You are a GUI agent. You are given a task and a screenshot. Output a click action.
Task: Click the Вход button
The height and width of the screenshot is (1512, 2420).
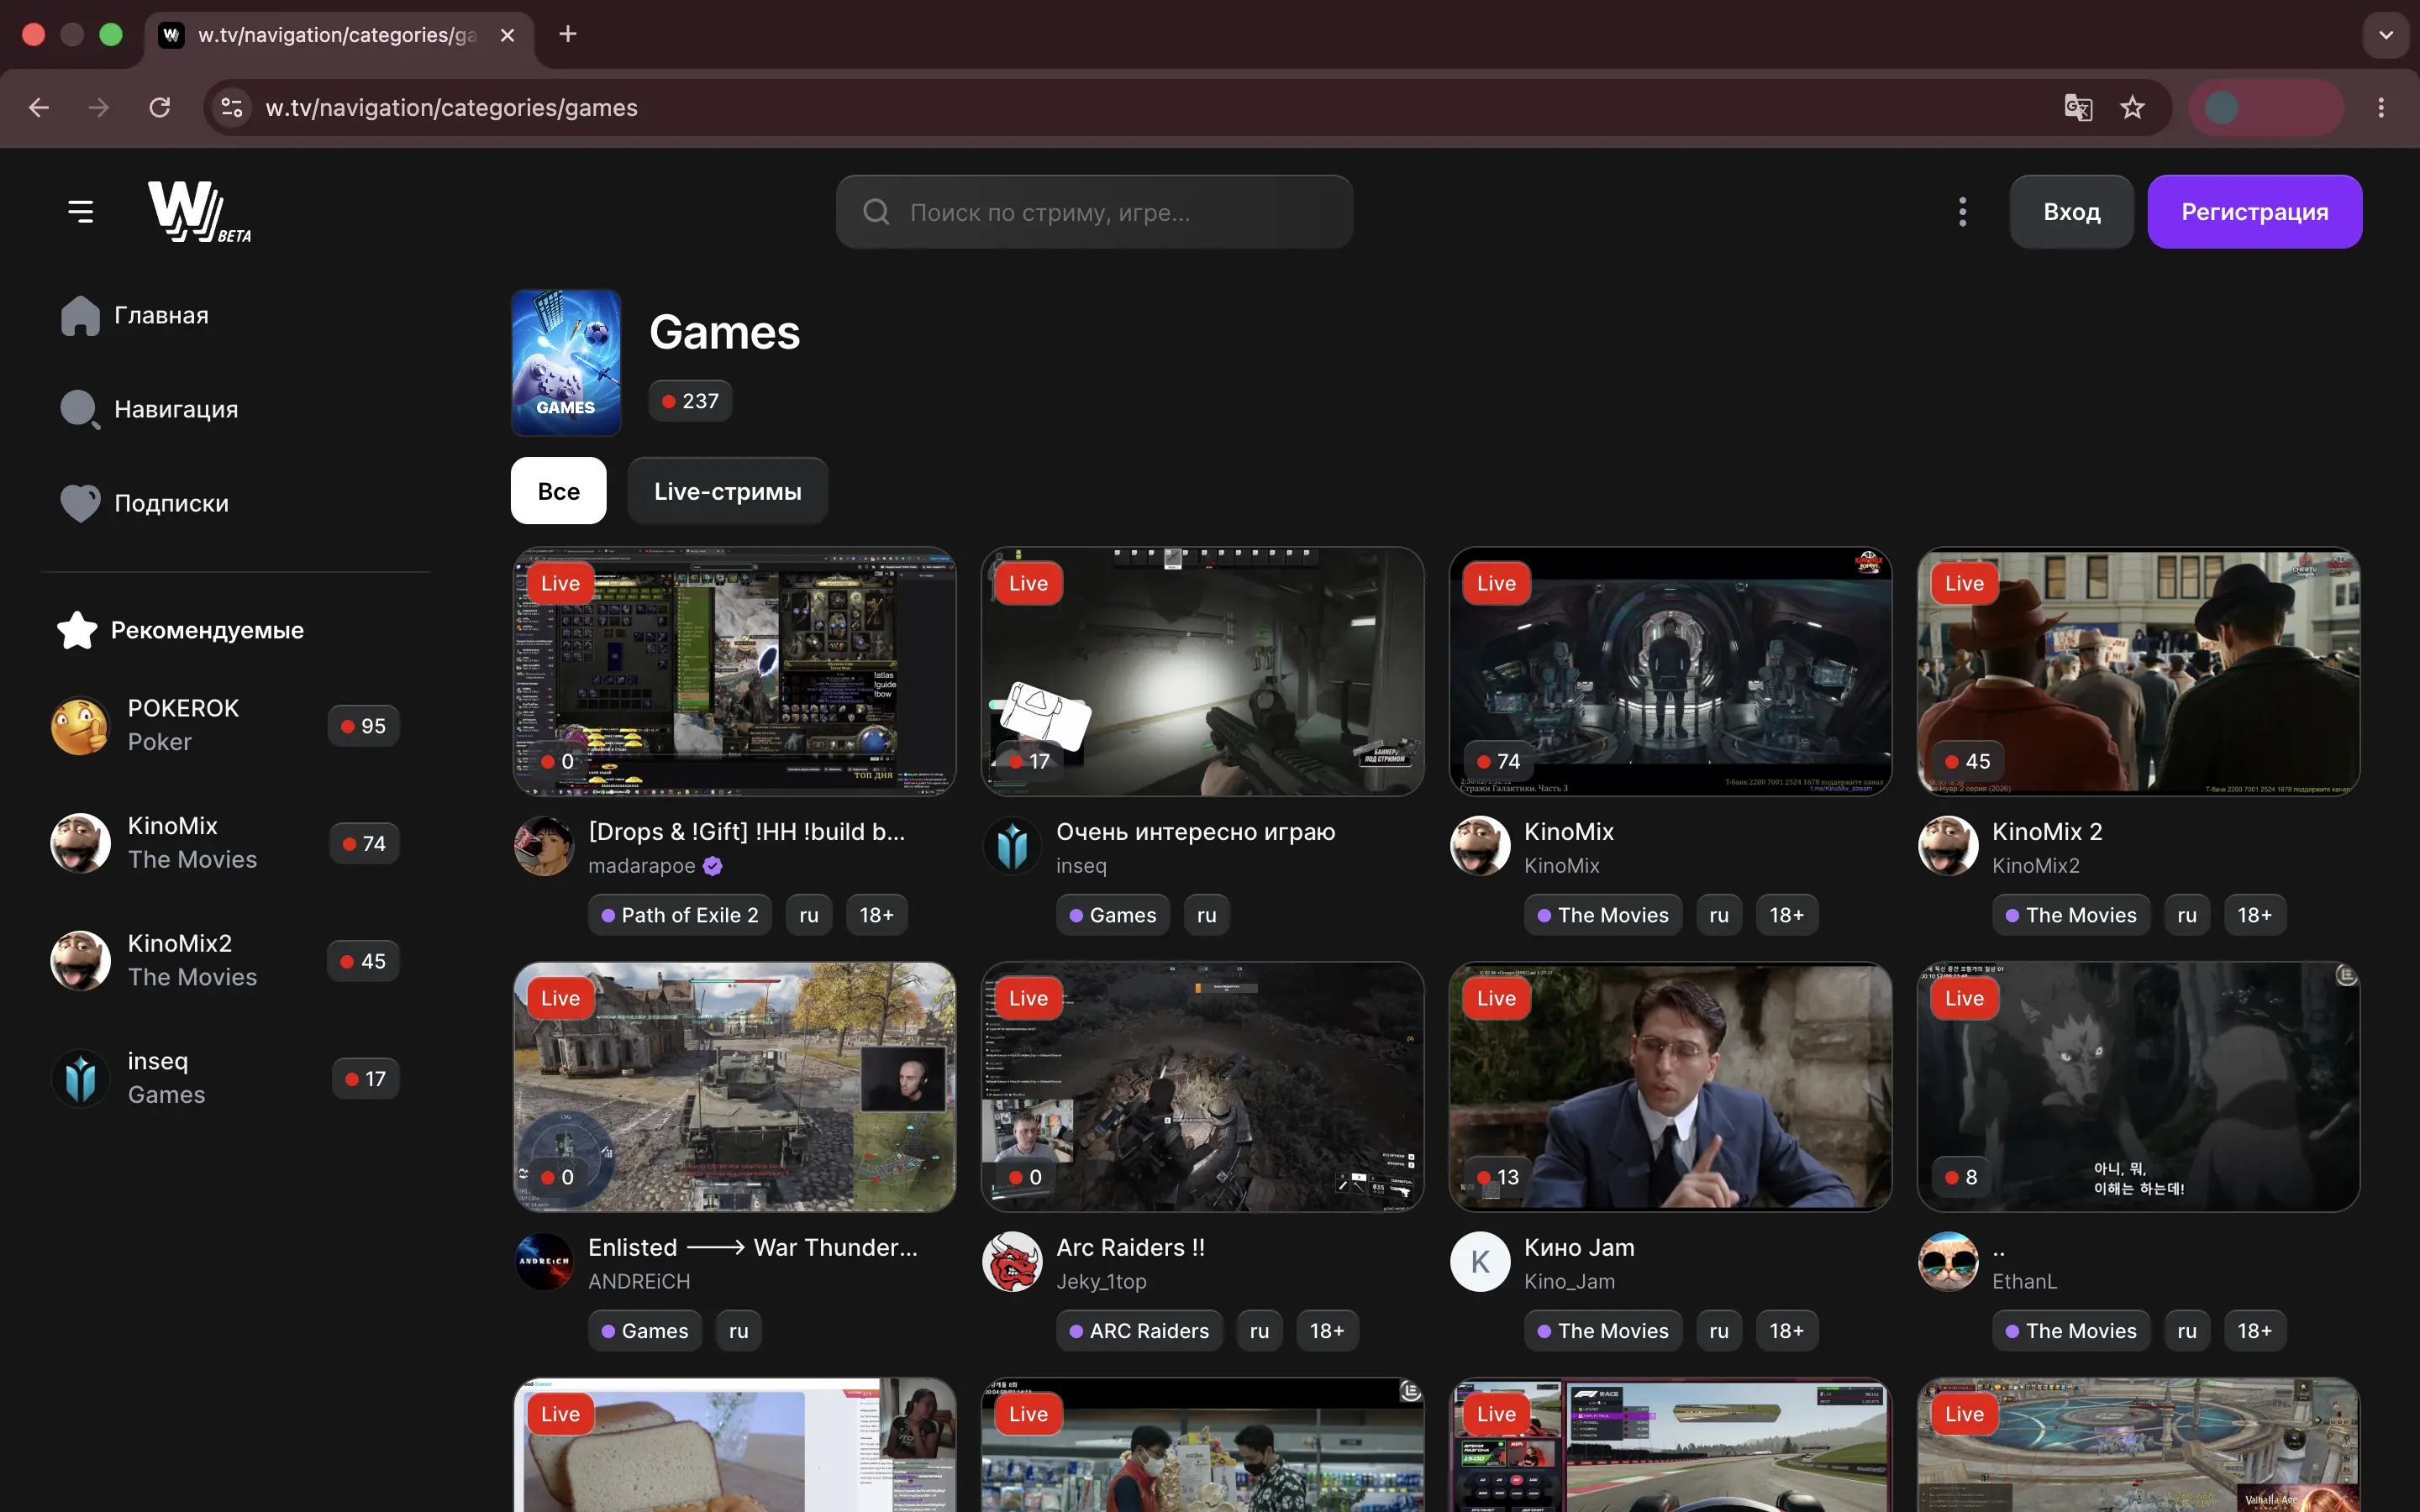coord(2071,212)
